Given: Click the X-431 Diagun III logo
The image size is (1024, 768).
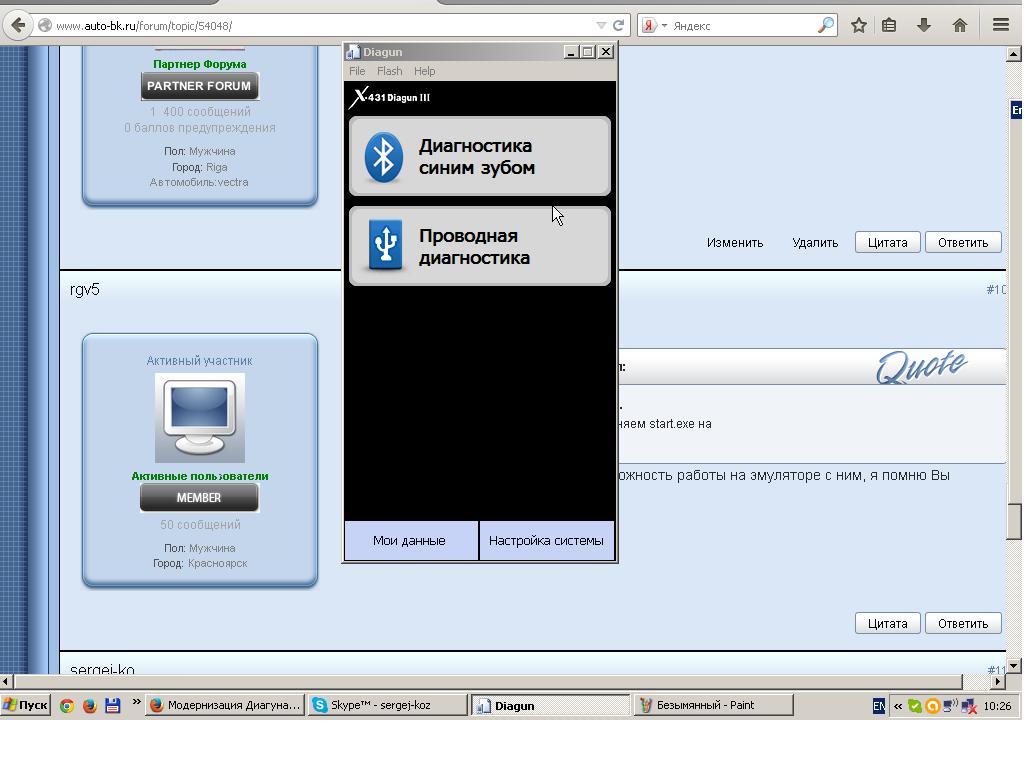Looking at the screenshot, I should pyautogui.click(x=390, y=97).
